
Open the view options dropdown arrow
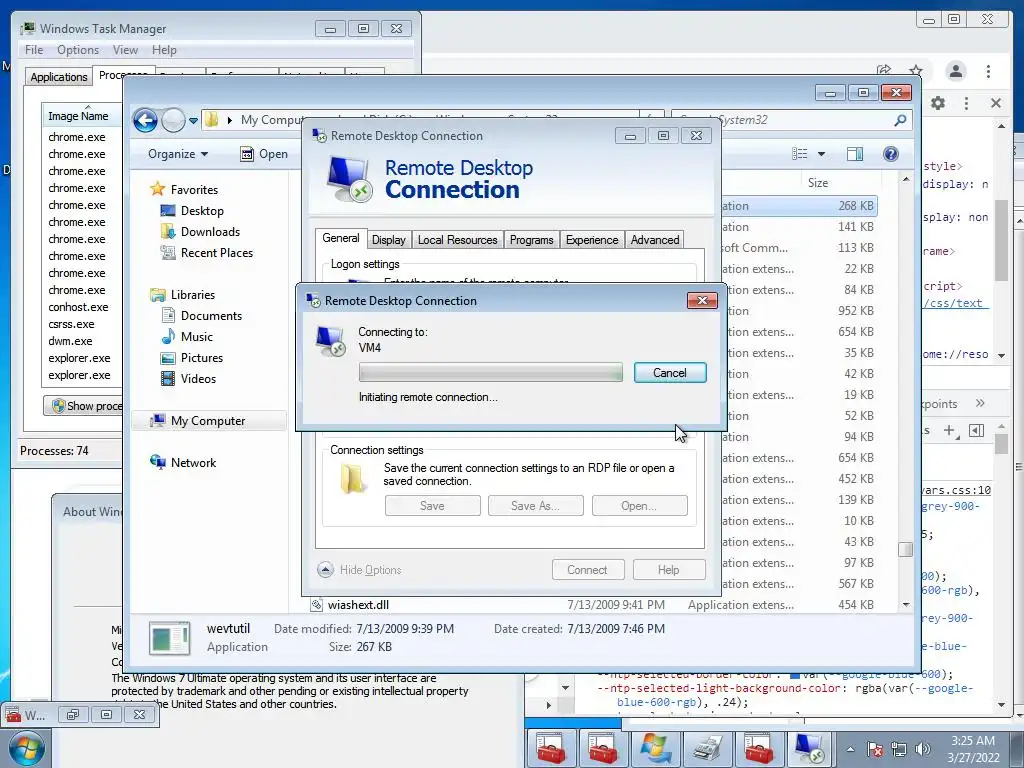822,153
